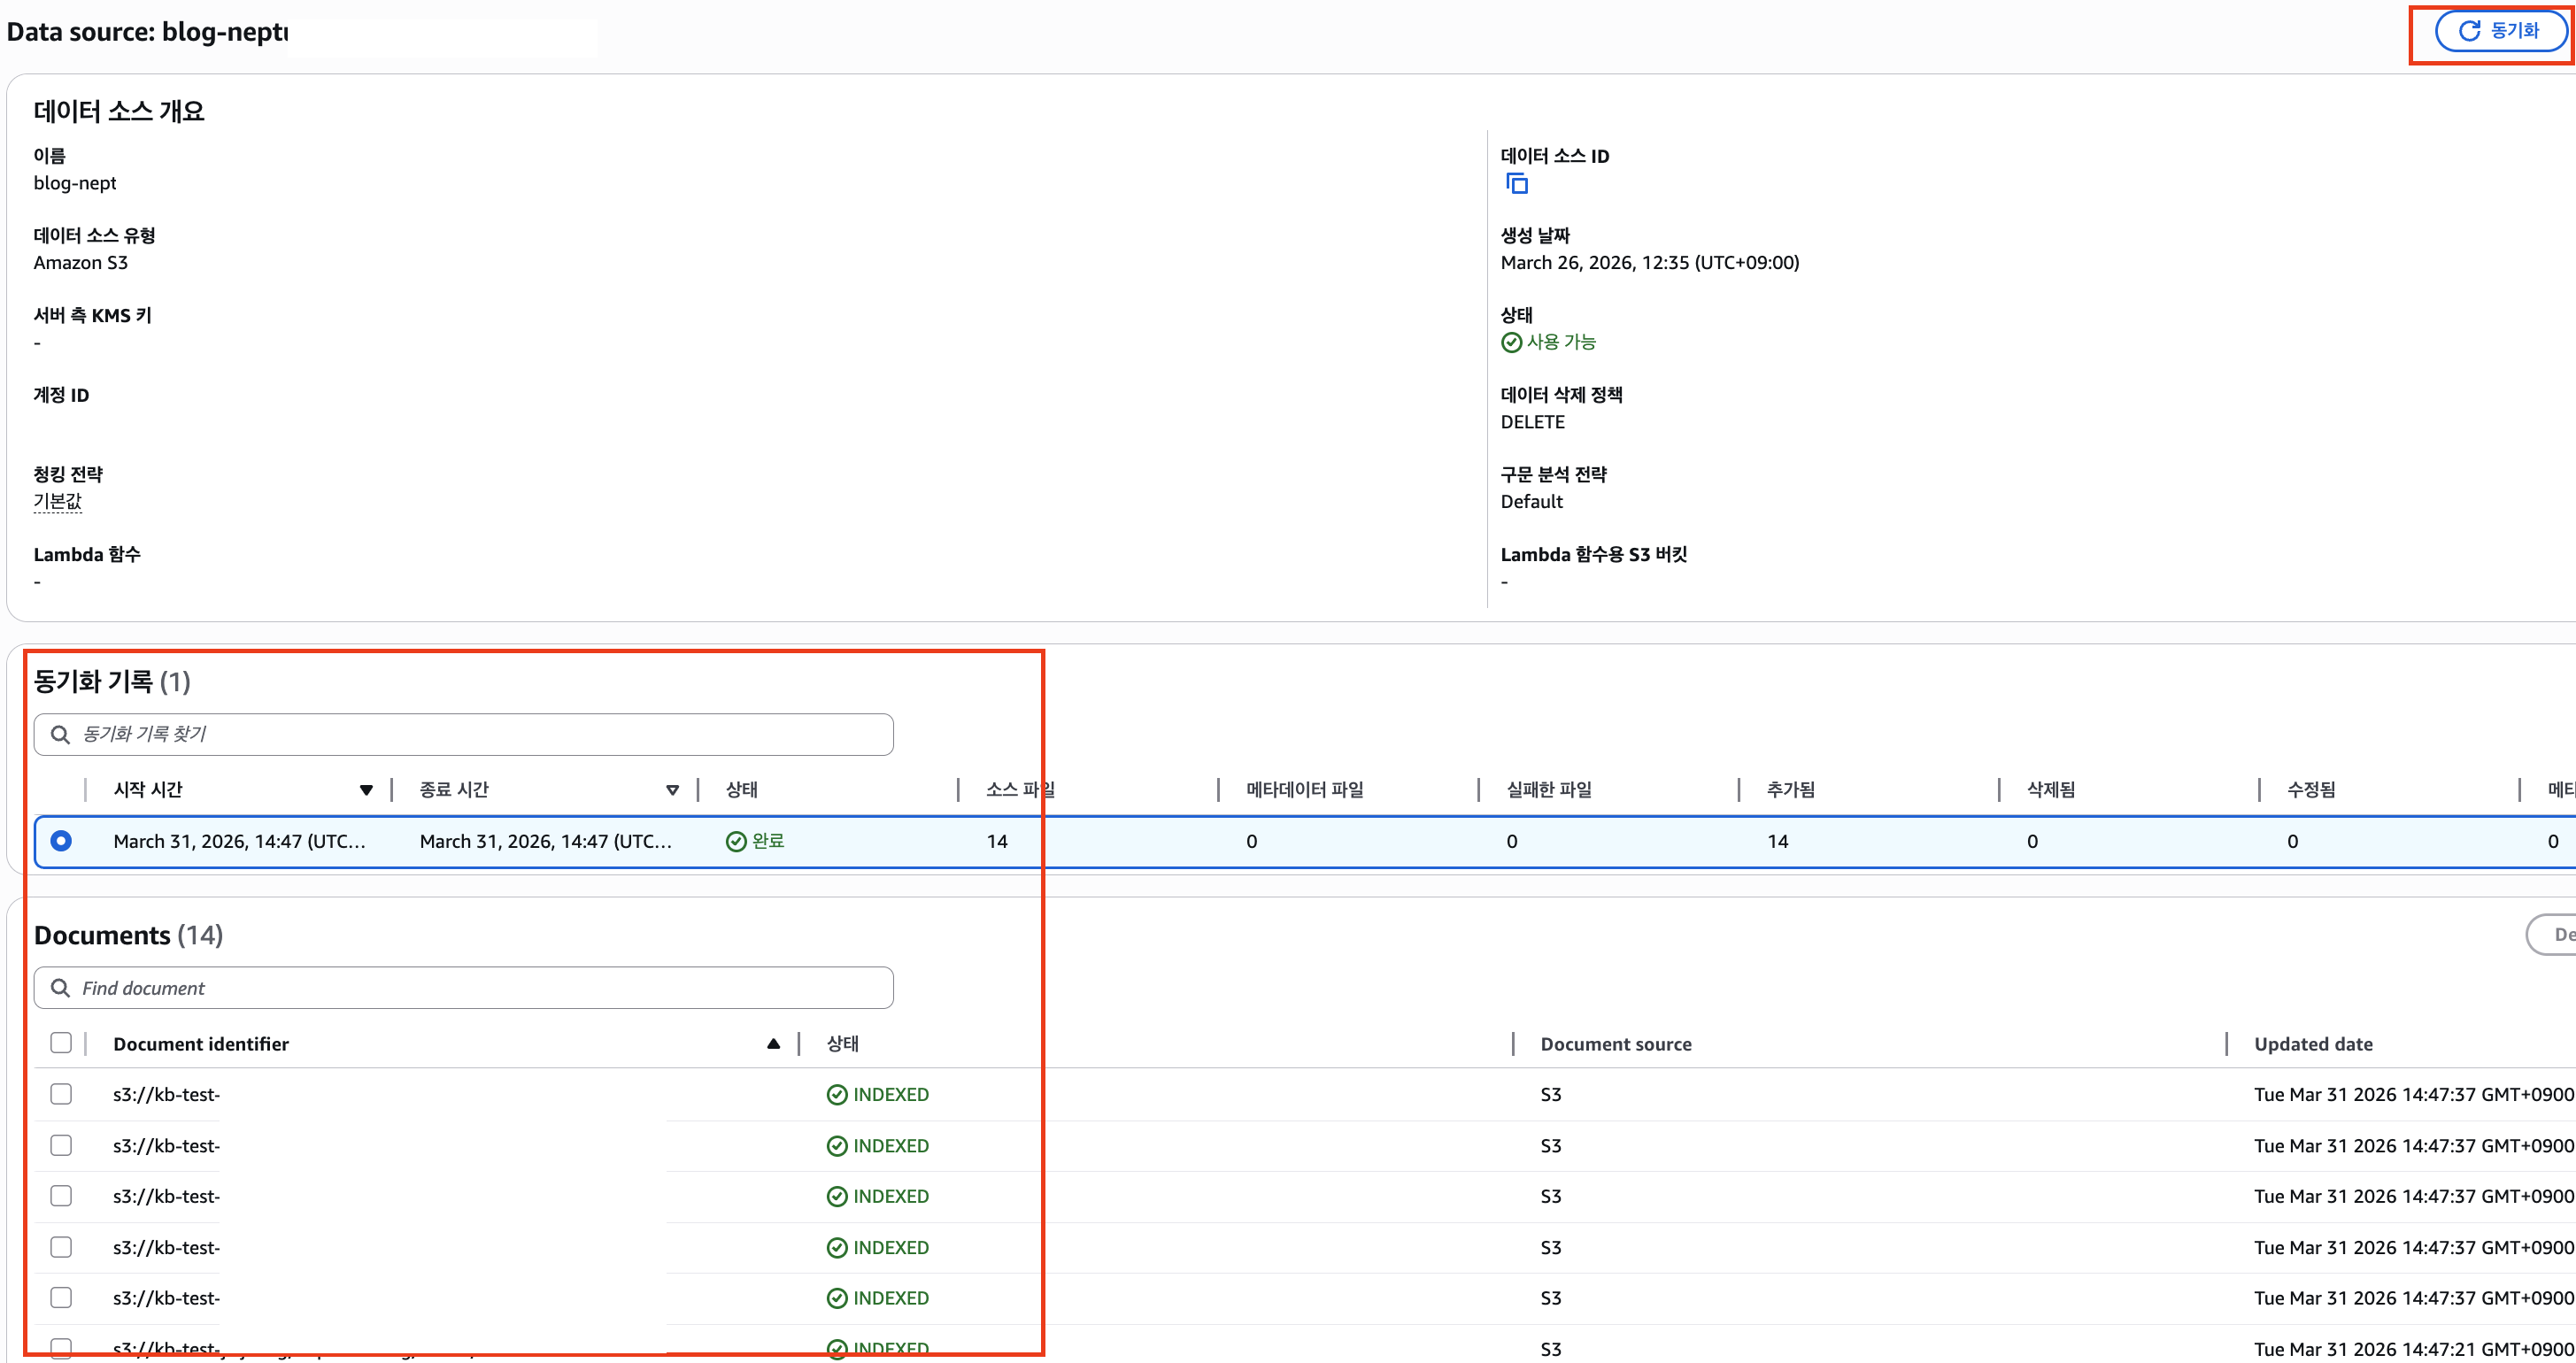Click the Updated date column header
Viewport: 2576px width, 1363px height.
tap(2313, 1044)
